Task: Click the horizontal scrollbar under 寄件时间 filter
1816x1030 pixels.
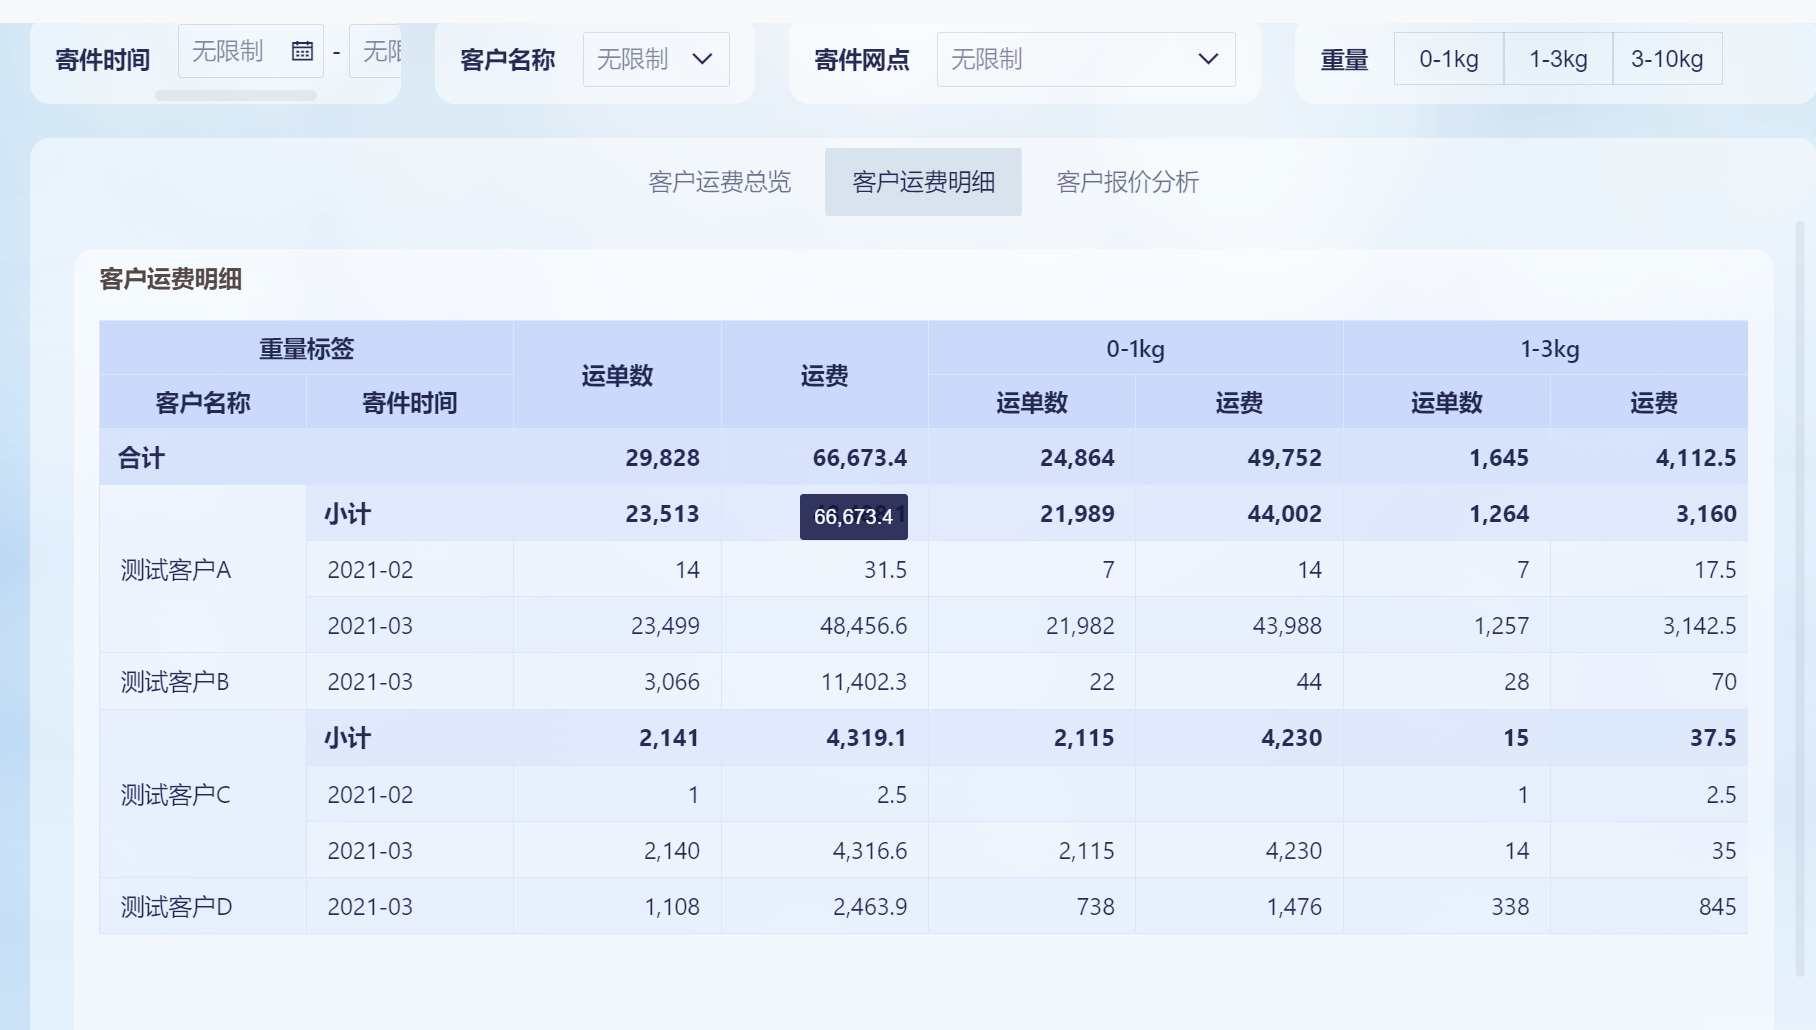Action: tap(236, 96)
